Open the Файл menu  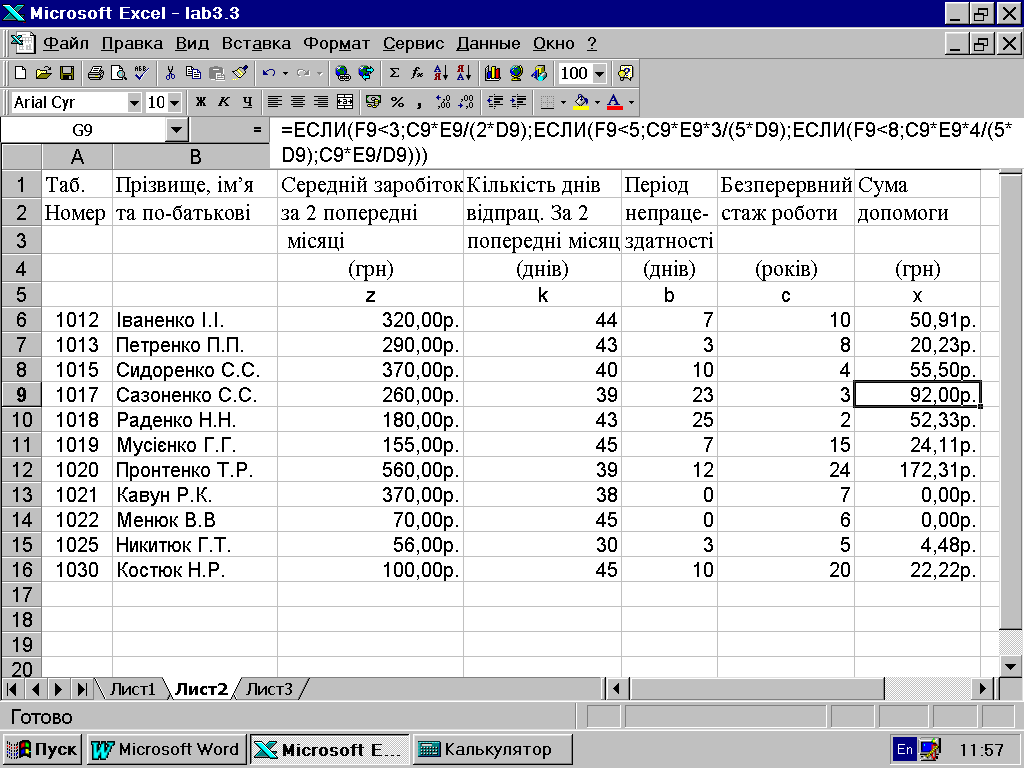tap(66, 44)
